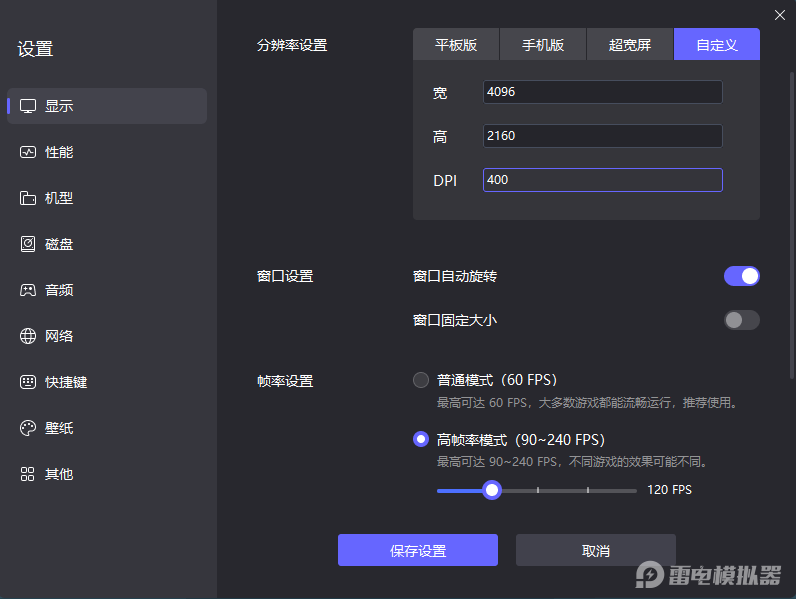This screenshot has width=796, height=599.
Task: Open the 性能 settings section
Action: coord(107,152)
